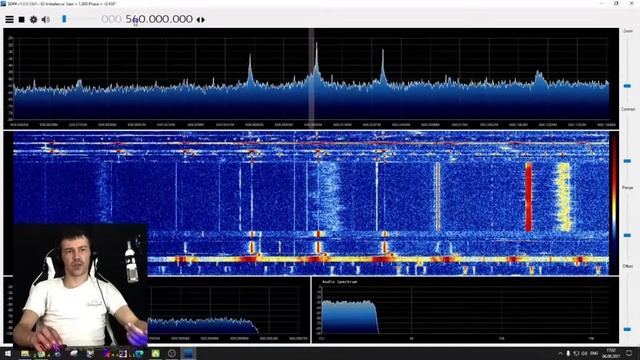Click the taskbar clock
Screen dimensions: 640x360
pyautogui.click(x=611, y=353)
